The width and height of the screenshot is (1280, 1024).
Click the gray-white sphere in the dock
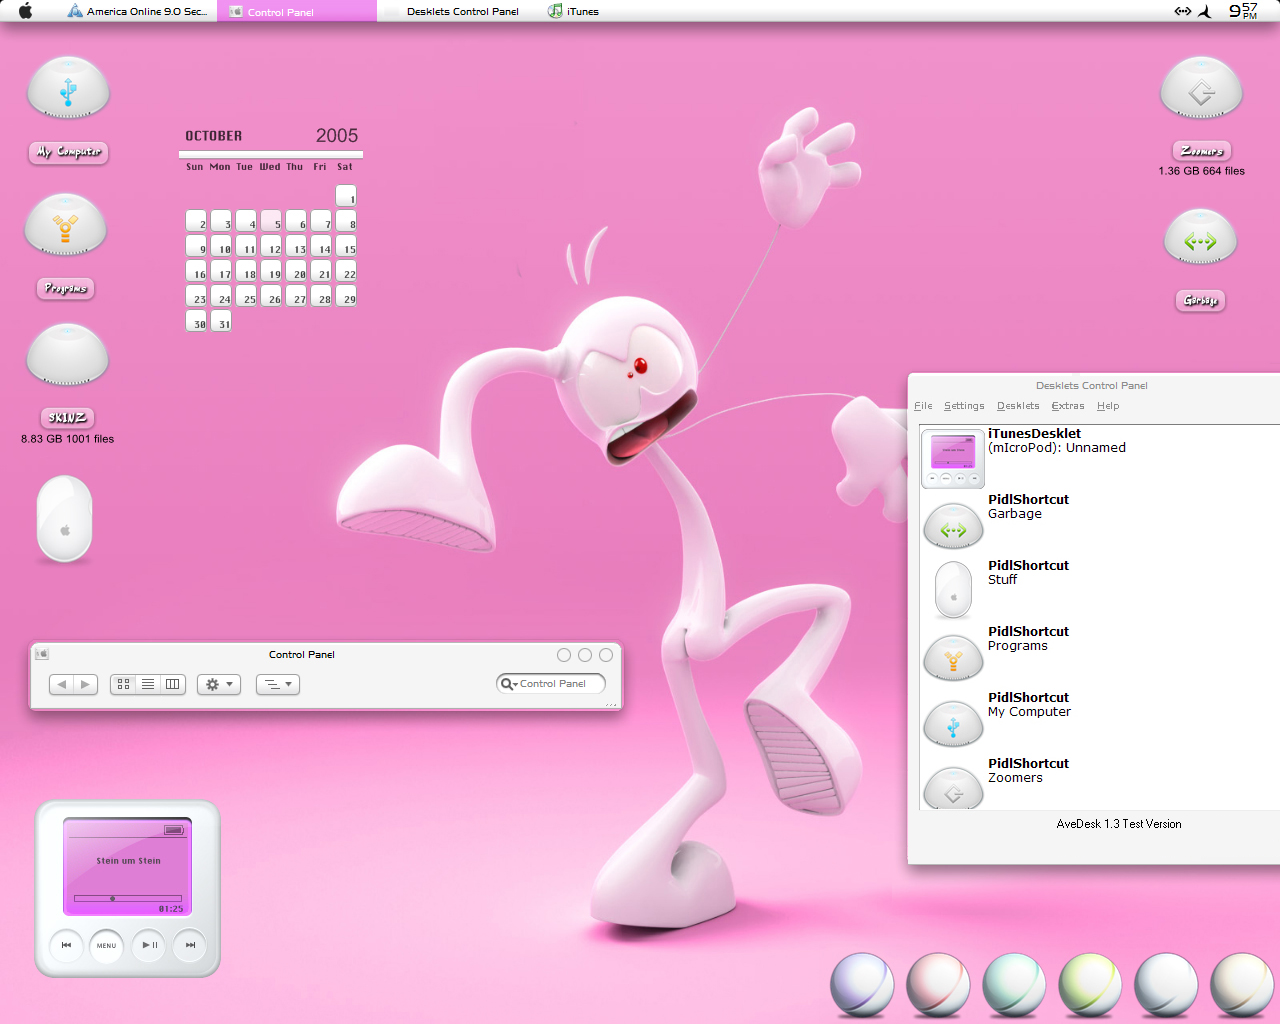pos(1166,985)
